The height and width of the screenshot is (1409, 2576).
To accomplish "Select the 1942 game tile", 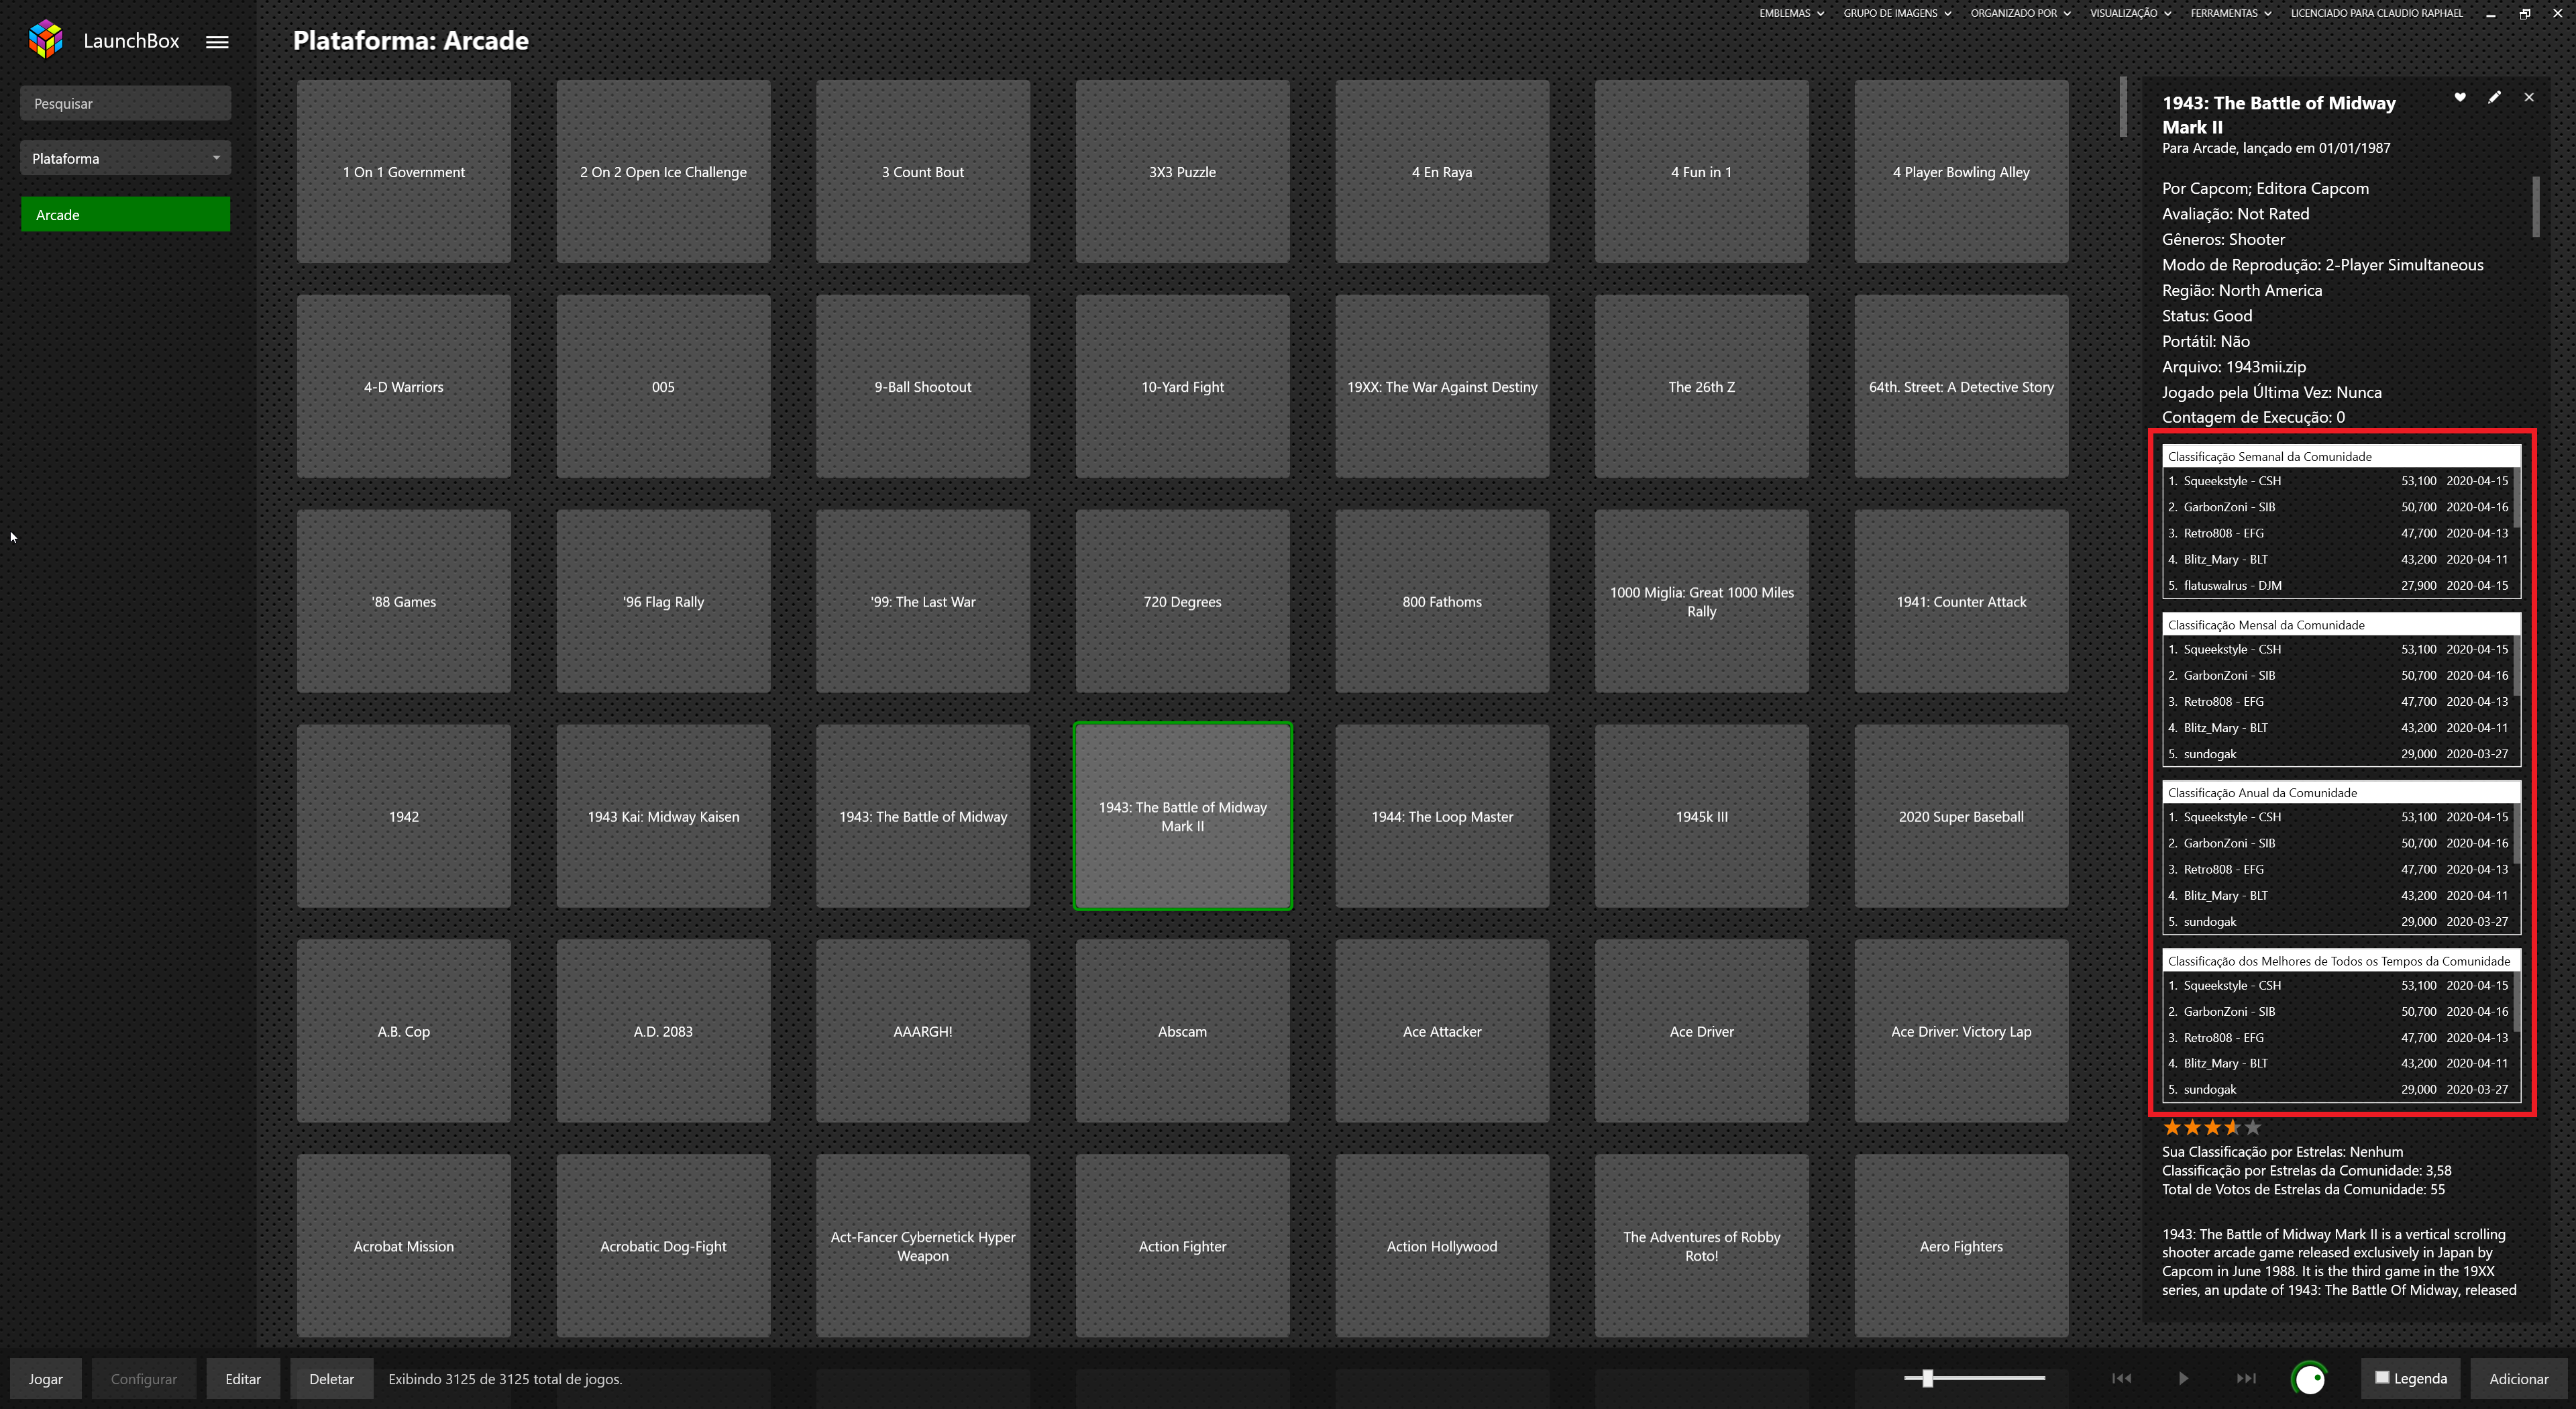I will coord(404,816).
